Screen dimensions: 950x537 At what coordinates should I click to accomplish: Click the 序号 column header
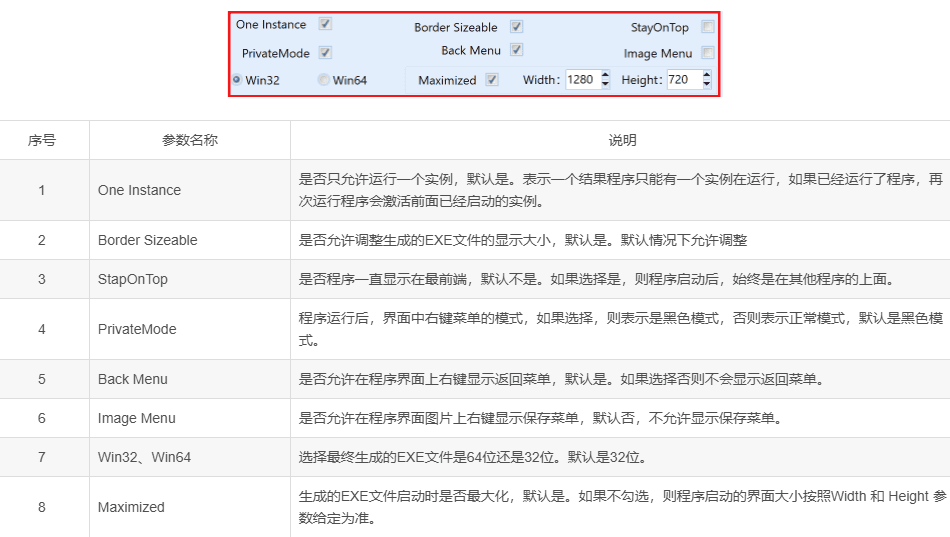click(42, 141)
